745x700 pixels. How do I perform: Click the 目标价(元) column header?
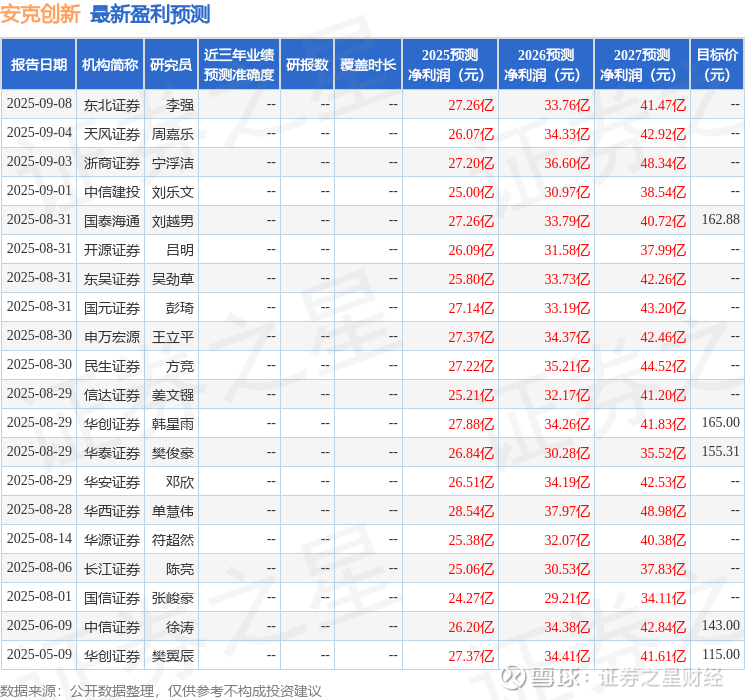(x=717, y=65)
